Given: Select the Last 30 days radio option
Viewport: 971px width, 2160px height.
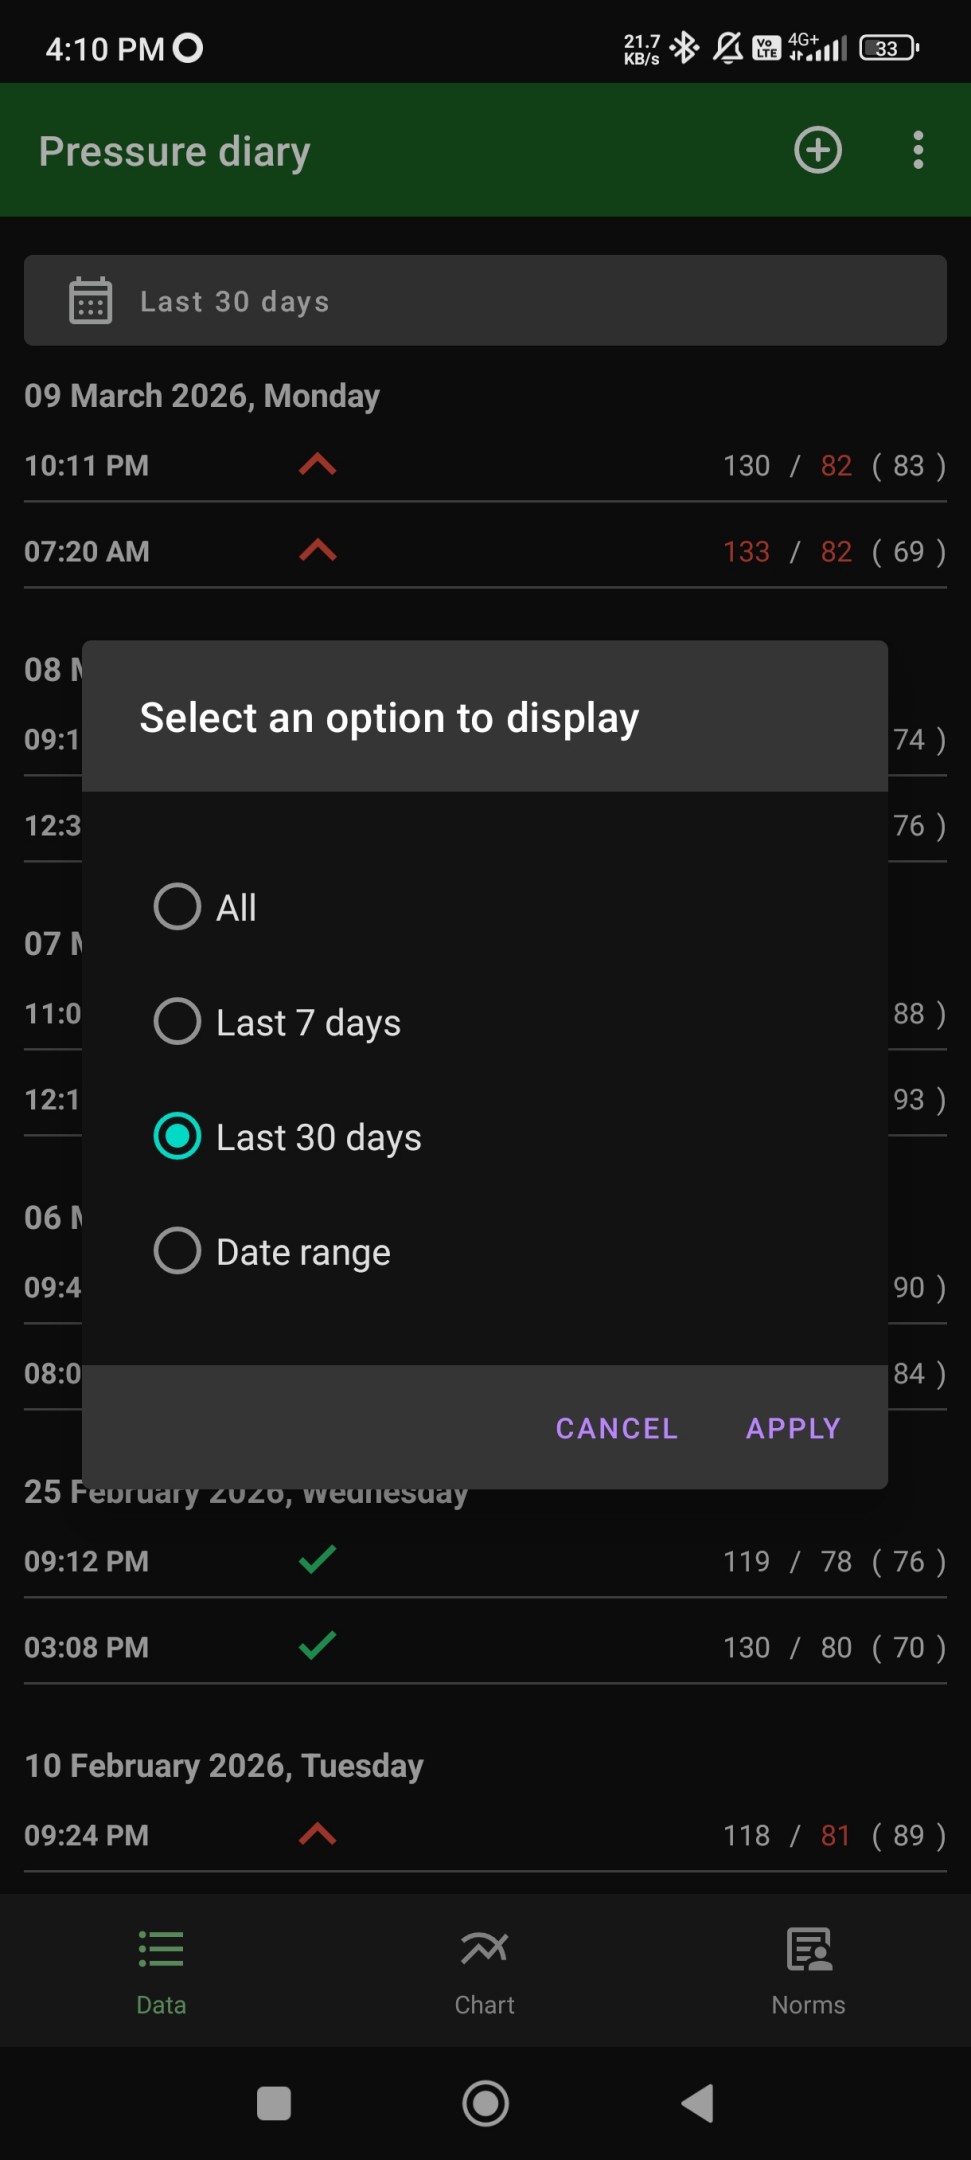Looking at the screenshot, I should pyautogui.click(x=178, y=1137).
